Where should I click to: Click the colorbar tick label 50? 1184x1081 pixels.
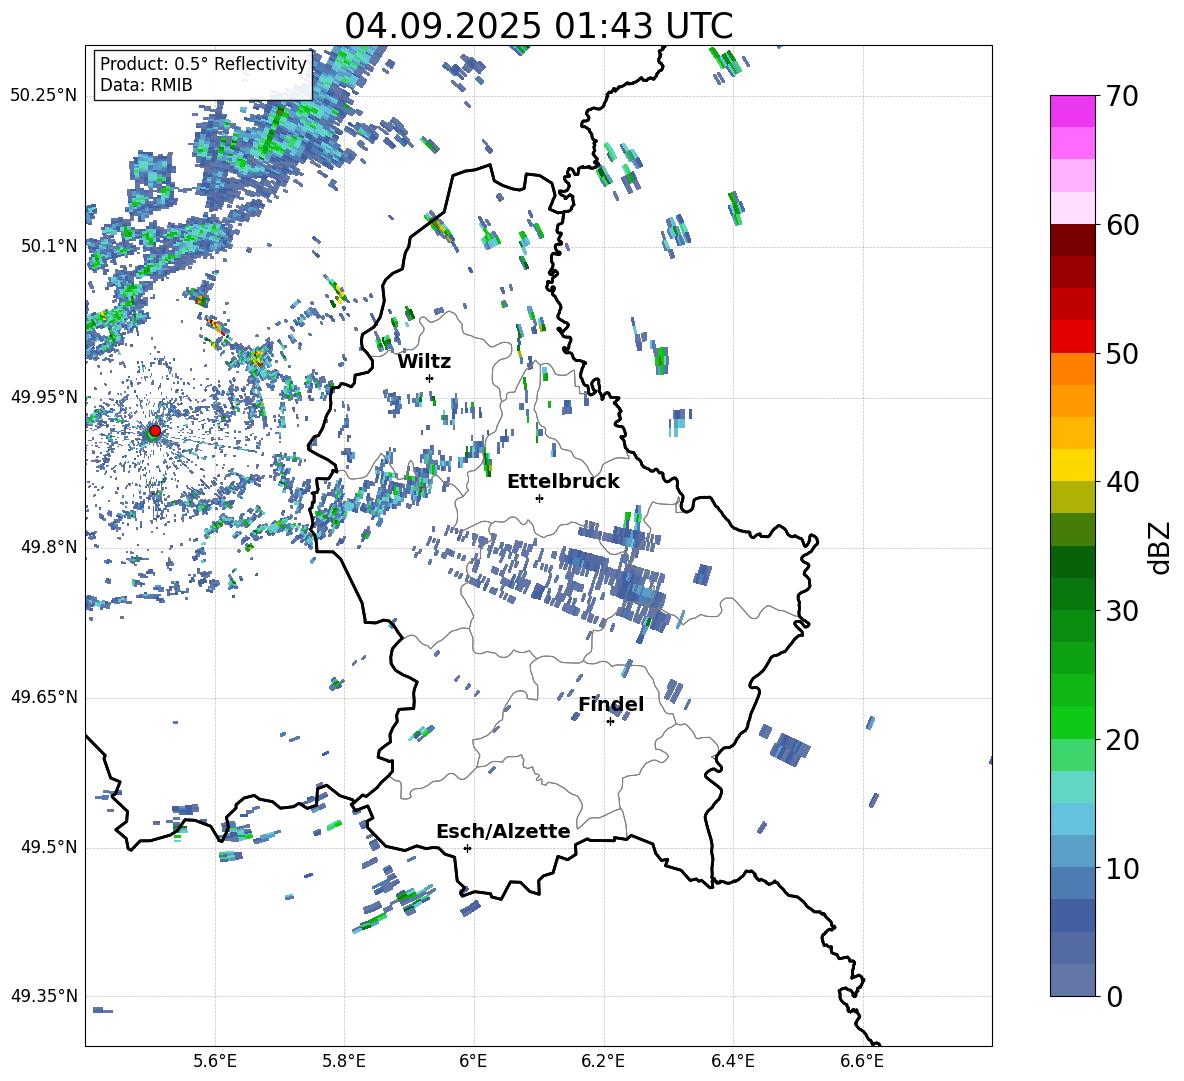pos(1120,354)
